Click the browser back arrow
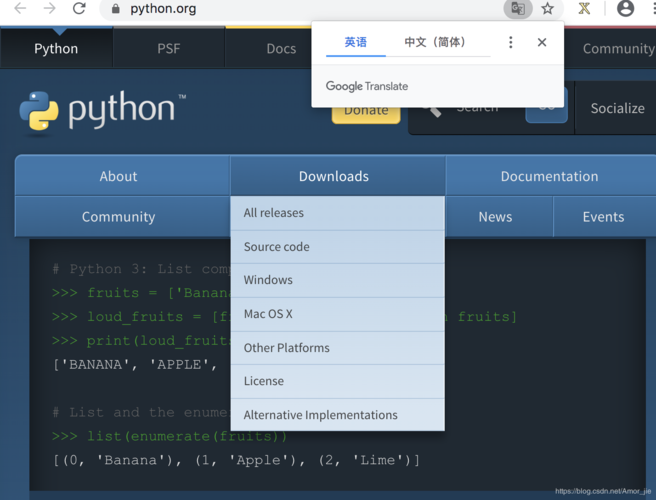The height and width of the screenshot is (500, 656). pos(20,8)
